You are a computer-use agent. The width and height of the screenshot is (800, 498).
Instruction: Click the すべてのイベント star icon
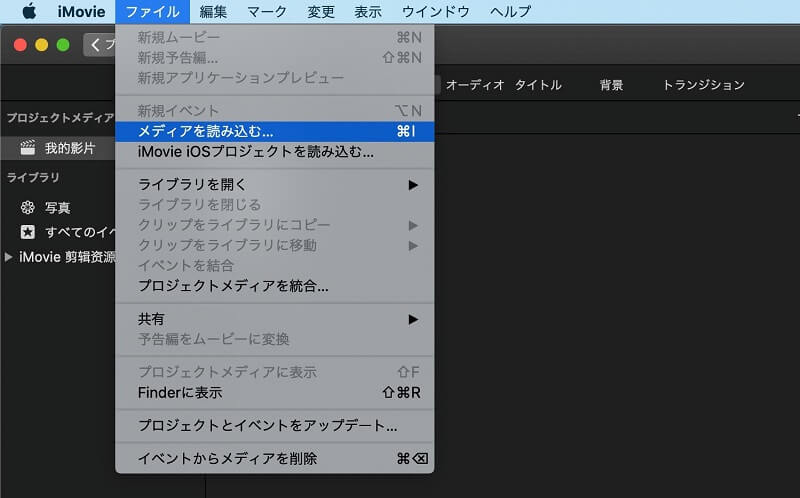tap(28, 232)
